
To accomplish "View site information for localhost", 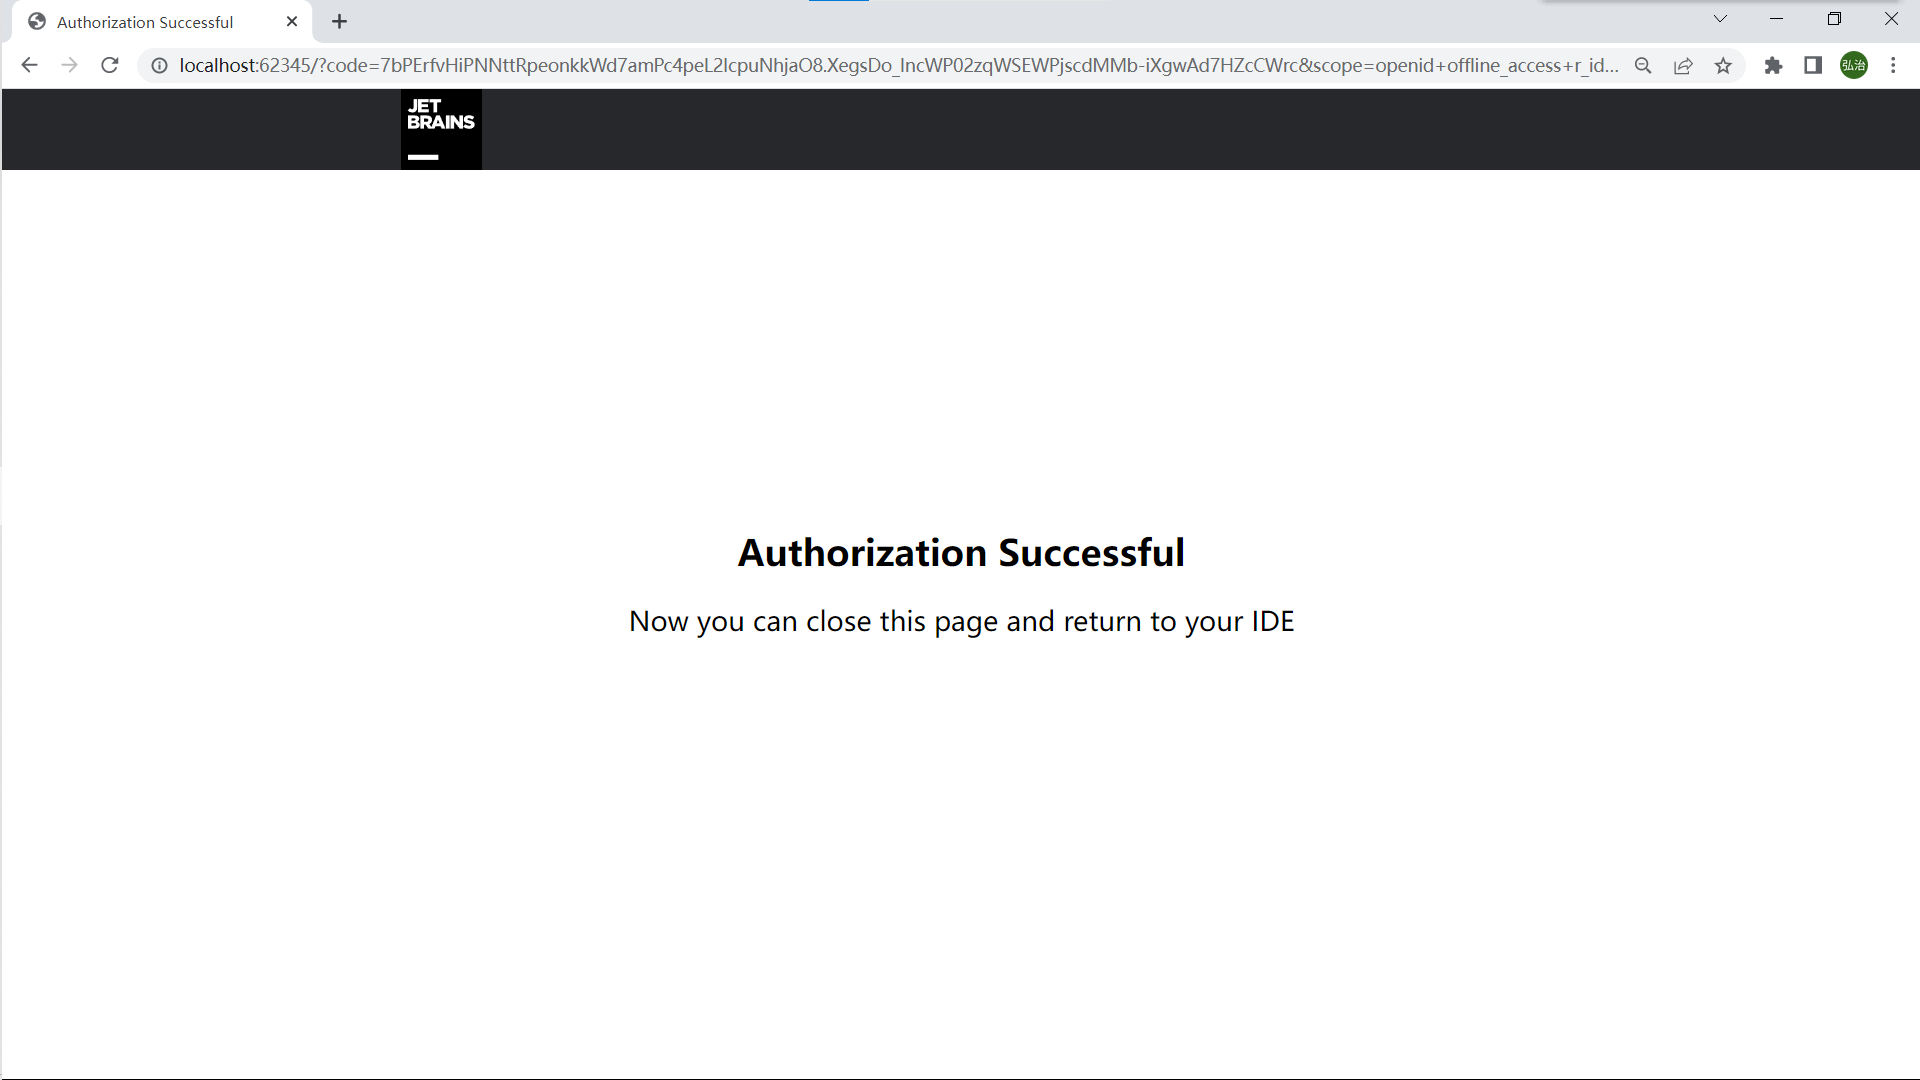I will [x=159, y=65].
